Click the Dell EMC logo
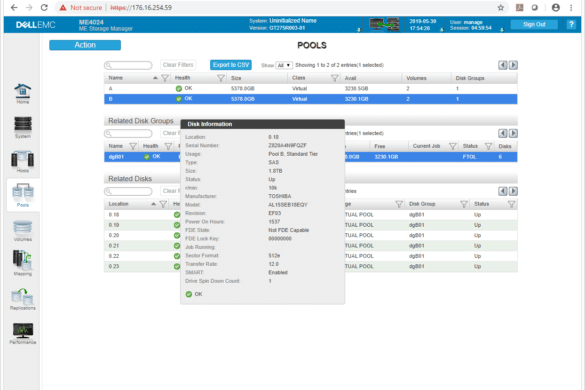 coord(35,25)
